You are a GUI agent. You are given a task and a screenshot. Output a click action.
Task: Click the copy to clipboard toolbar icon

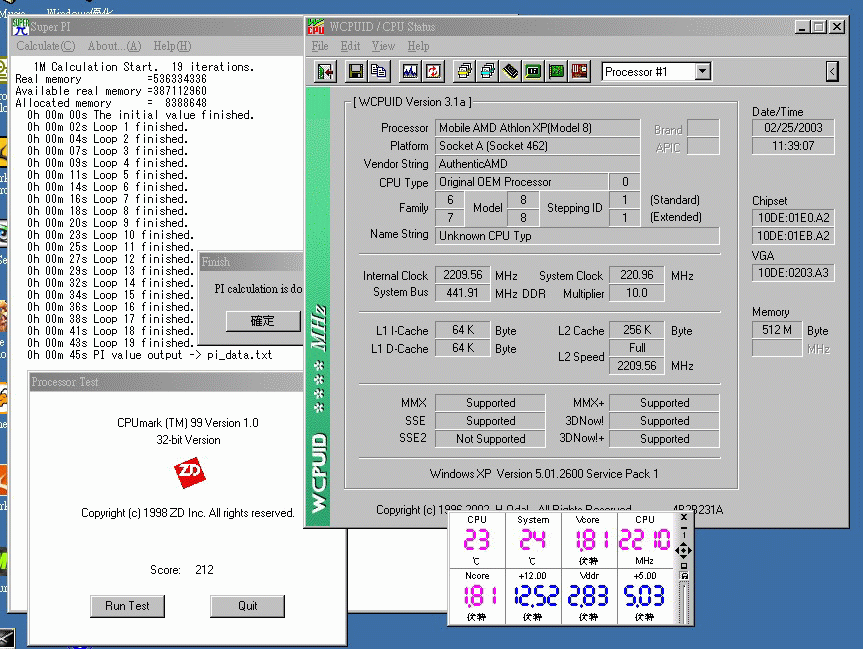pos(379,72)
